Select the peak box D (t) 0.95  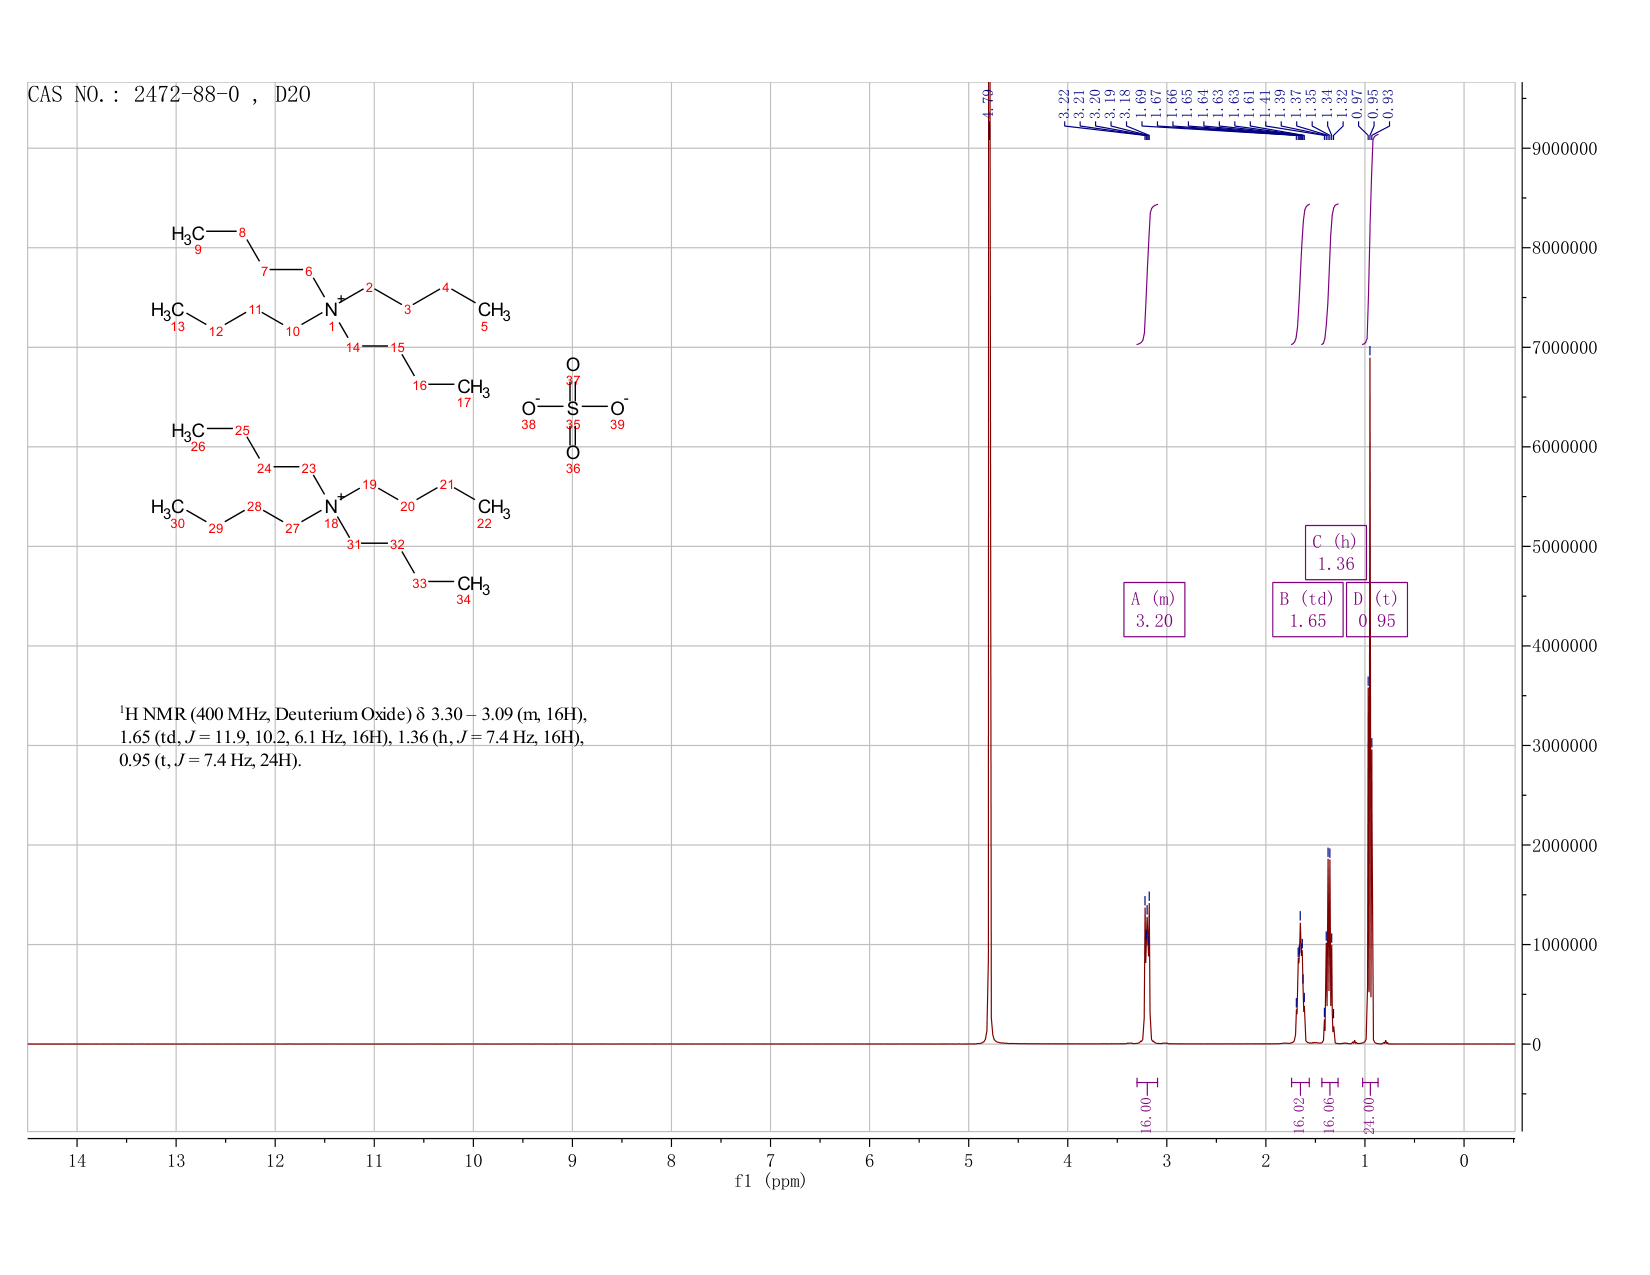(1377, 610)
